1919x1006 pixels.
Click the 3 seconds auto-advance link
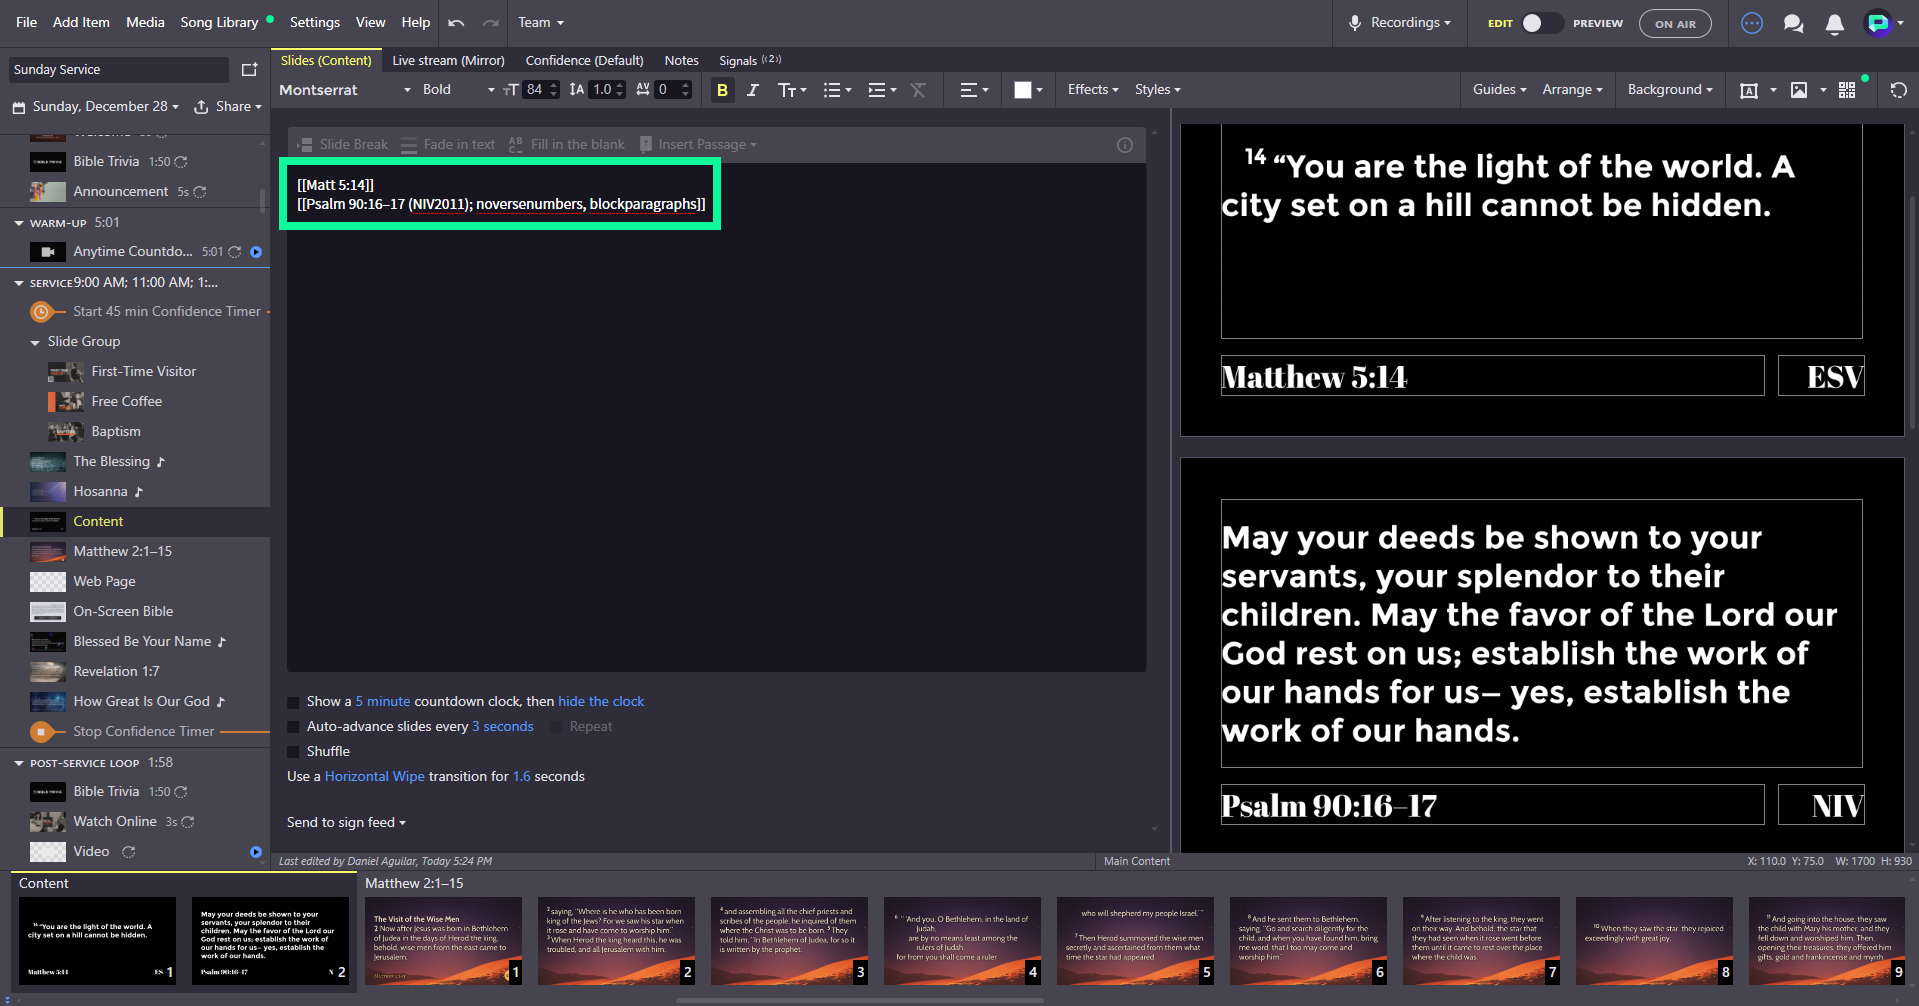tap(503, 727)
